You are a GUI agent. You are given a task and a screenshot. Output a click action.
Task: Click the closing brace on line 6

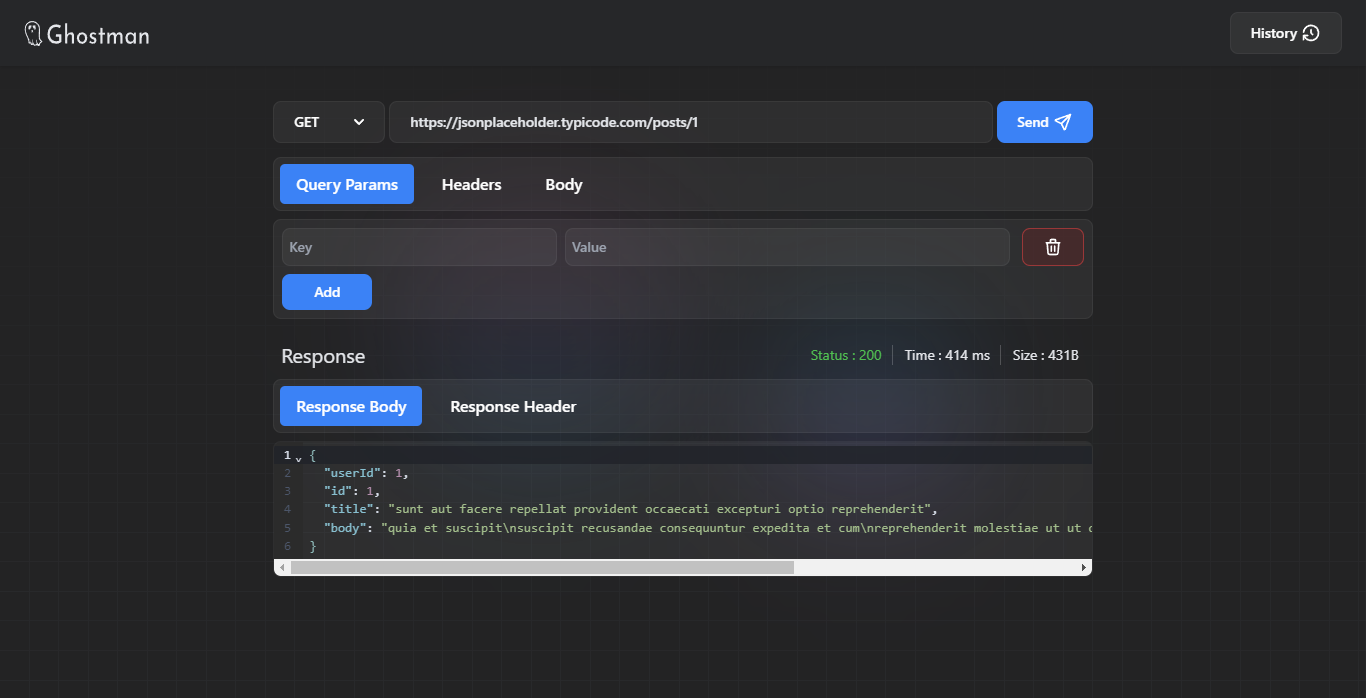pyautogui.click(x=313, y=546)
